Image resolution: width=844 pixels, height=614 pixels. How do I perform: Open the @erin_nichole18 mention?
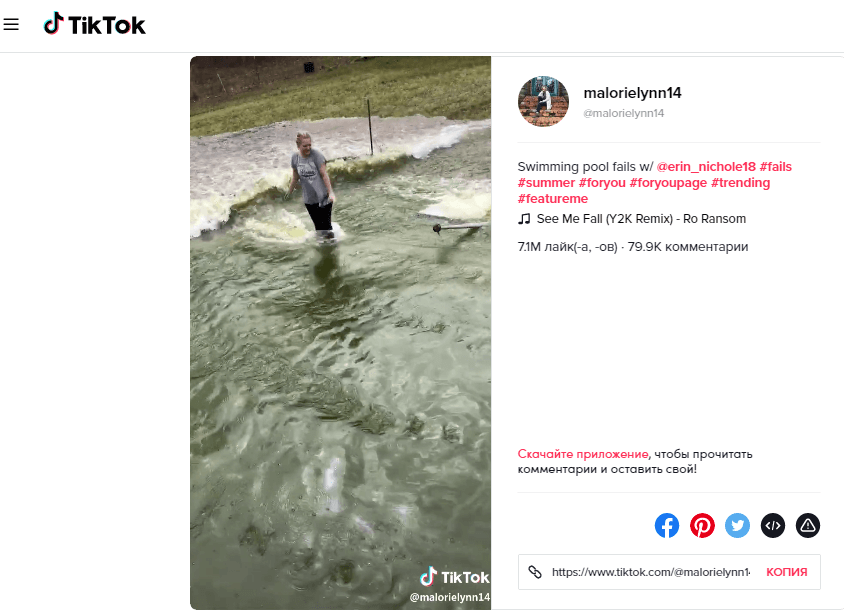[706, 167]
